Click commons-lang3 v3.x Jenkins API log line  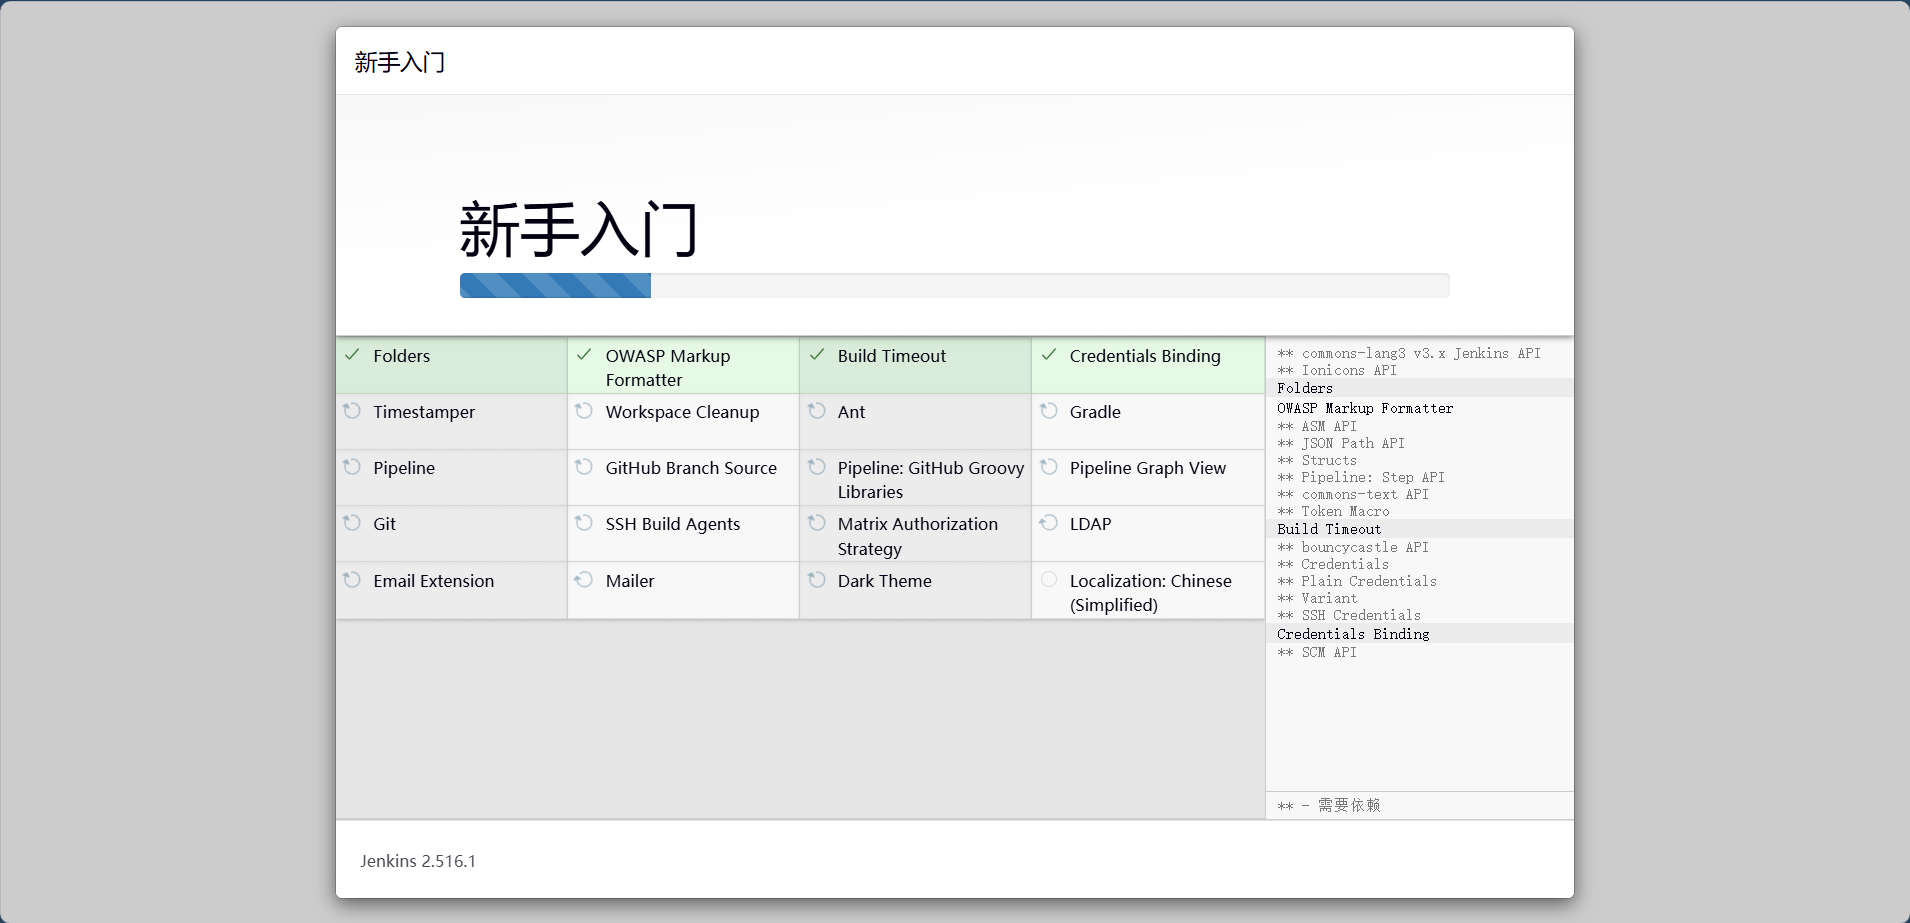pos(1409,353)
